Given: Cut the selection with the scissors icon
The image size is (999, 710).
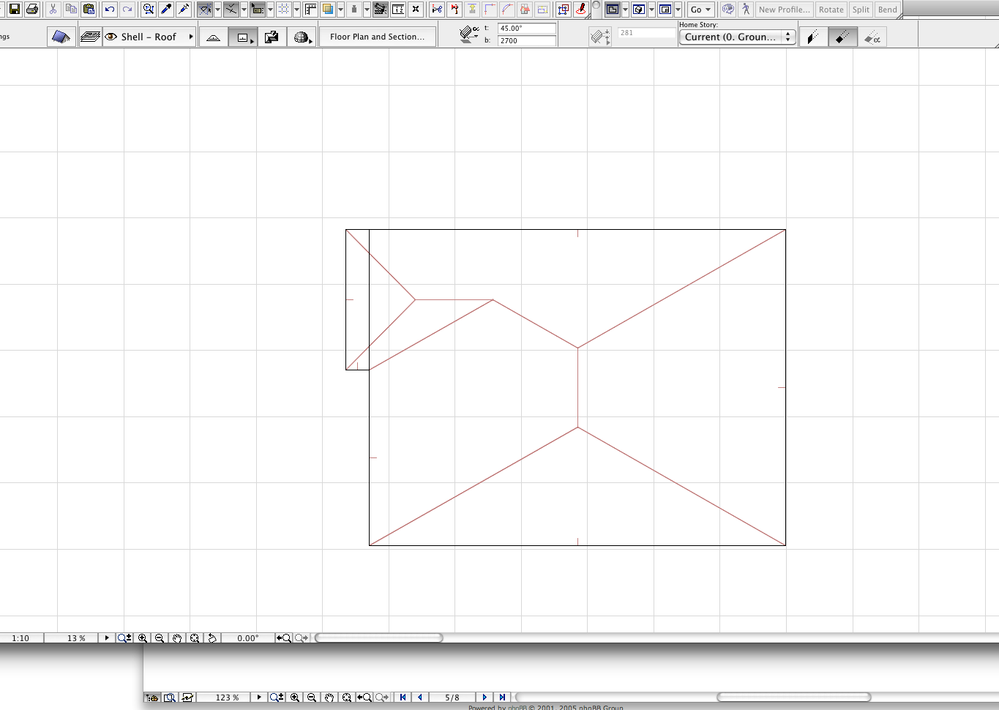Looking at the screenshot, I should 52,9.
